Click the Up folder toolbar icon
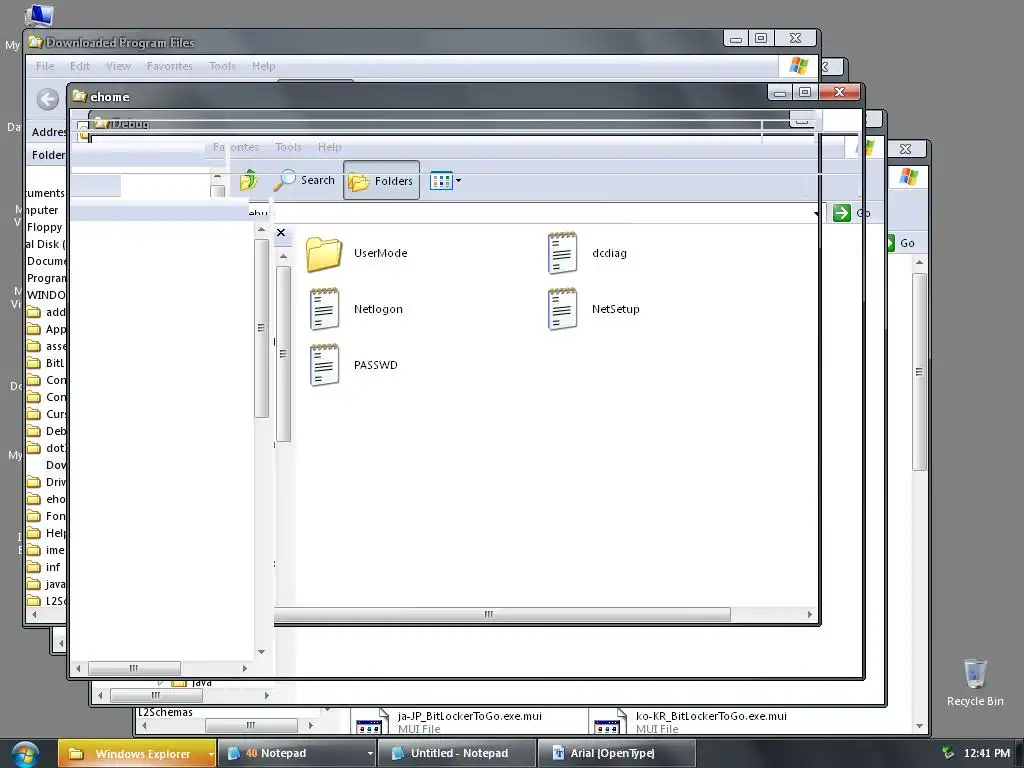 tap(249, 180)
